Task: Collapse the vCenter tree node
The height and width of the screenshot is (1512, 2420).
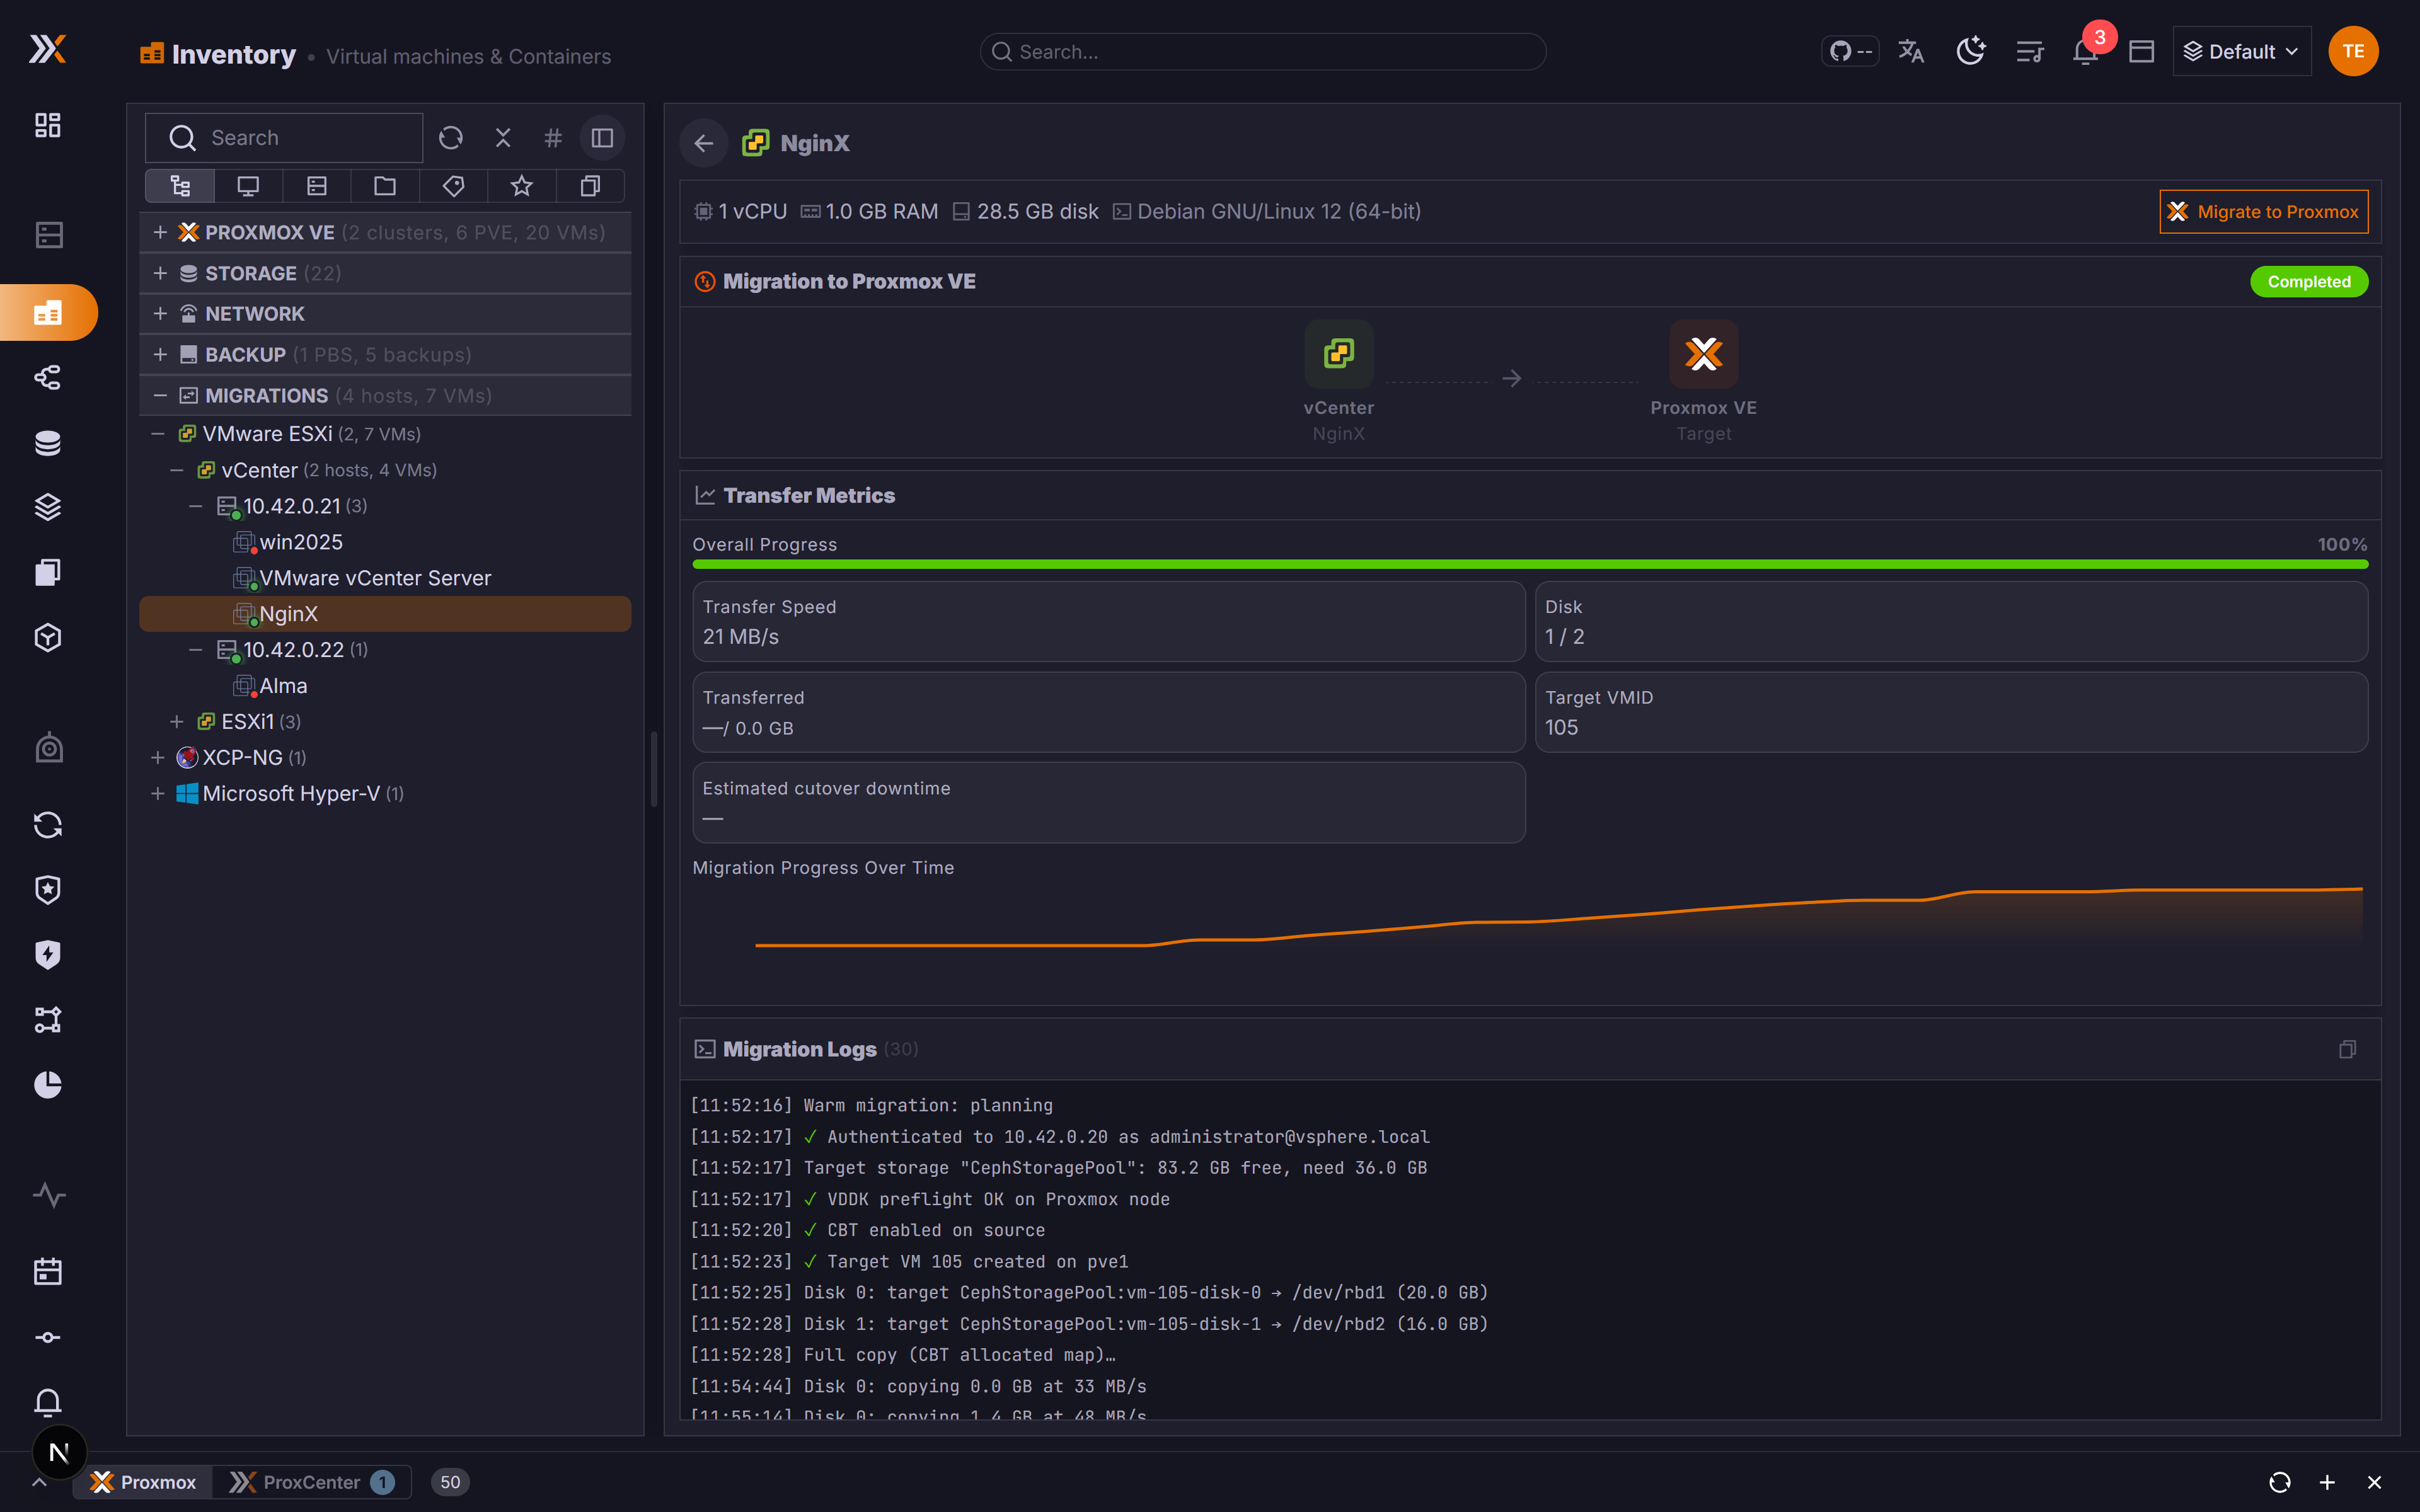Action: pos(177,470)
